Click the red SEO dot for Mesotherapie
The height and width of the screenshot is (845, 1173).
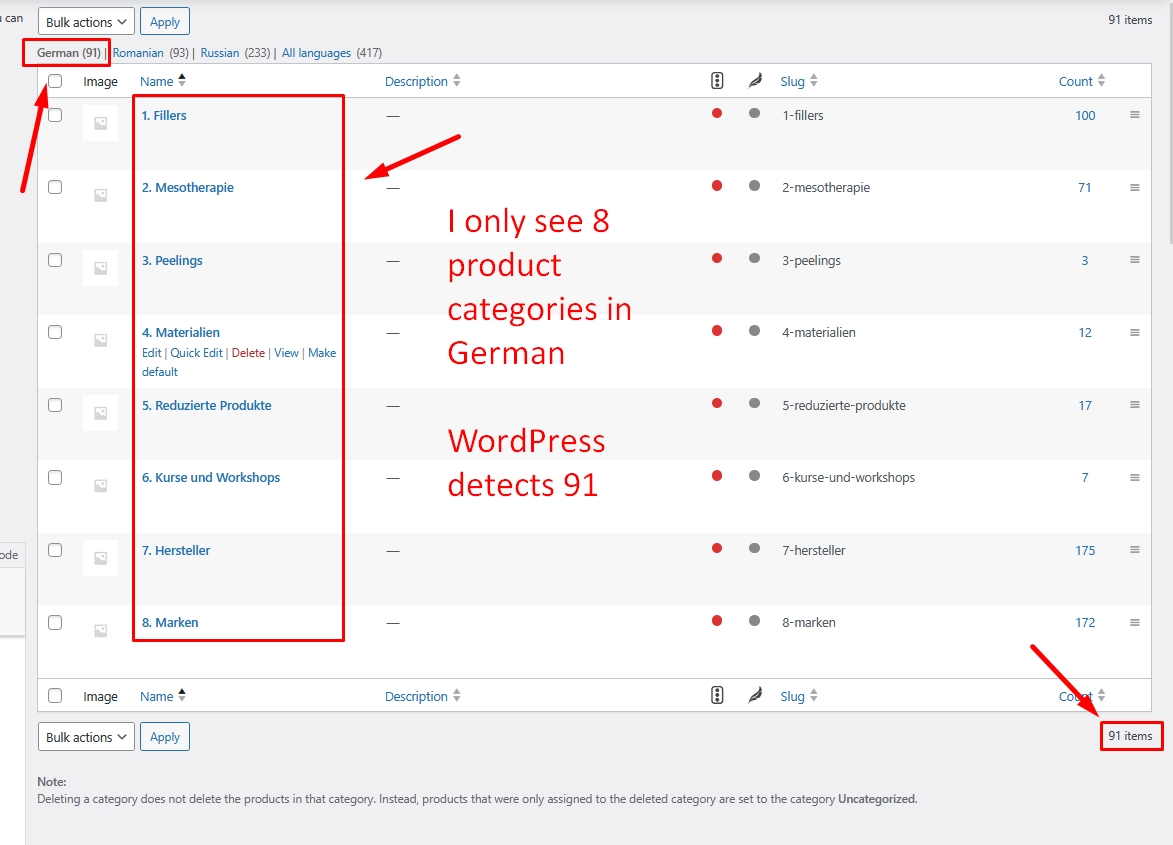[717, 186]
